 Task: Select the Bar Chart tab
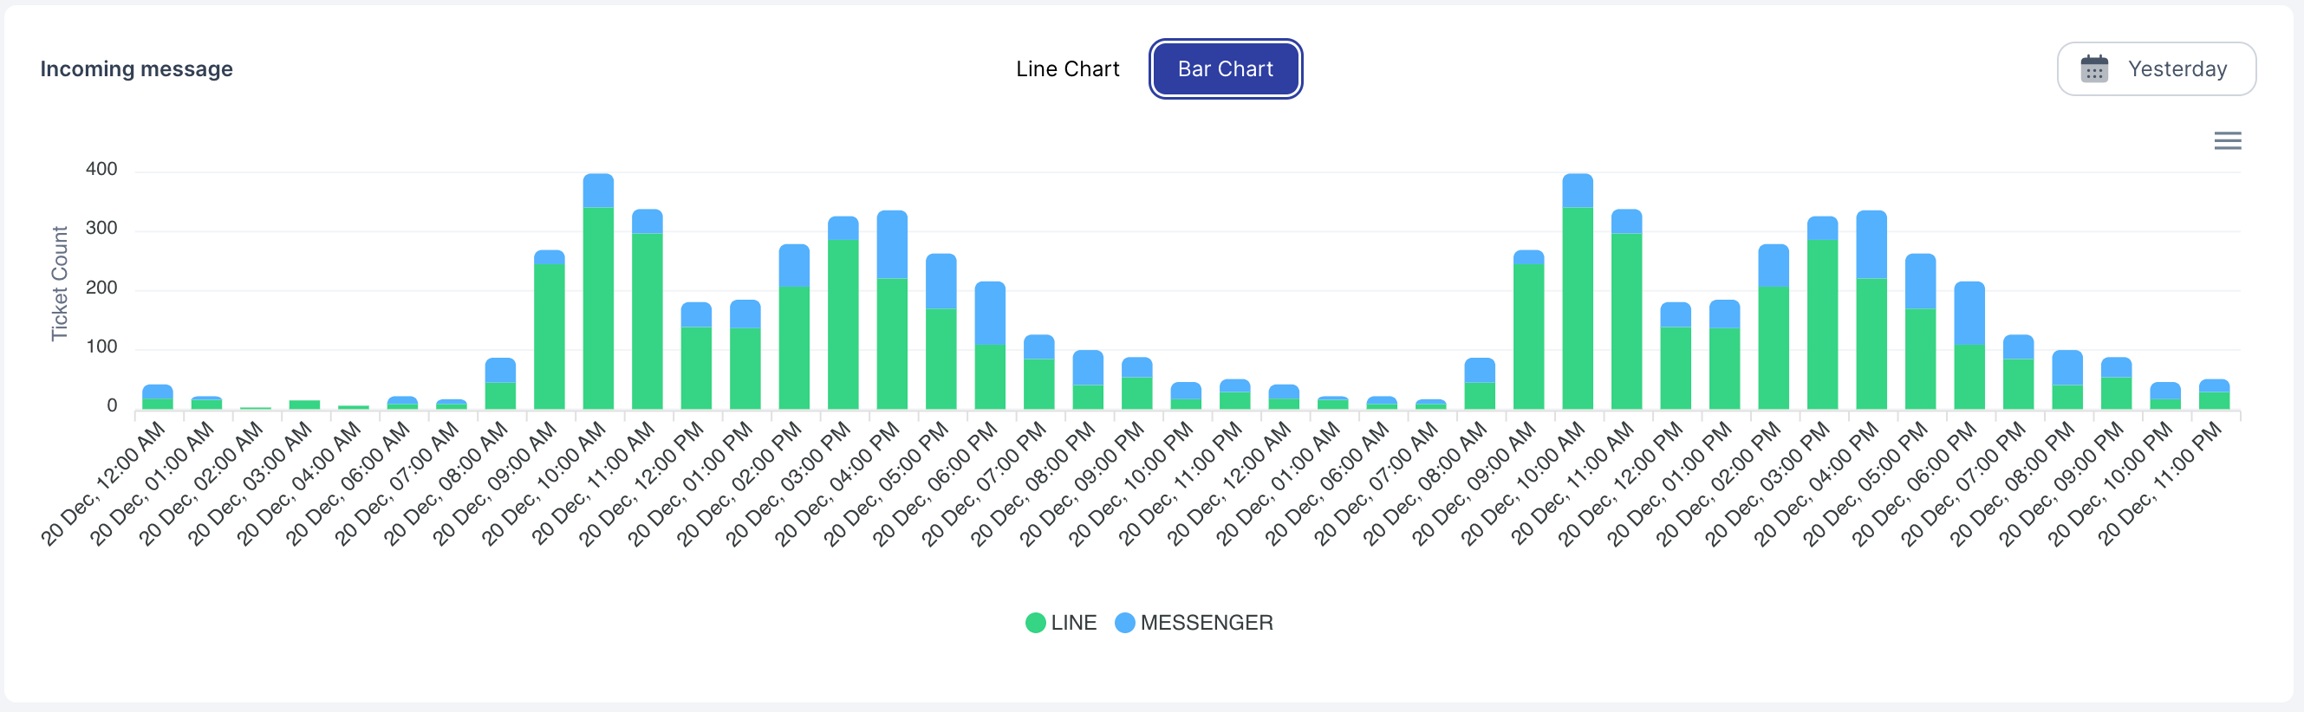1225,69
